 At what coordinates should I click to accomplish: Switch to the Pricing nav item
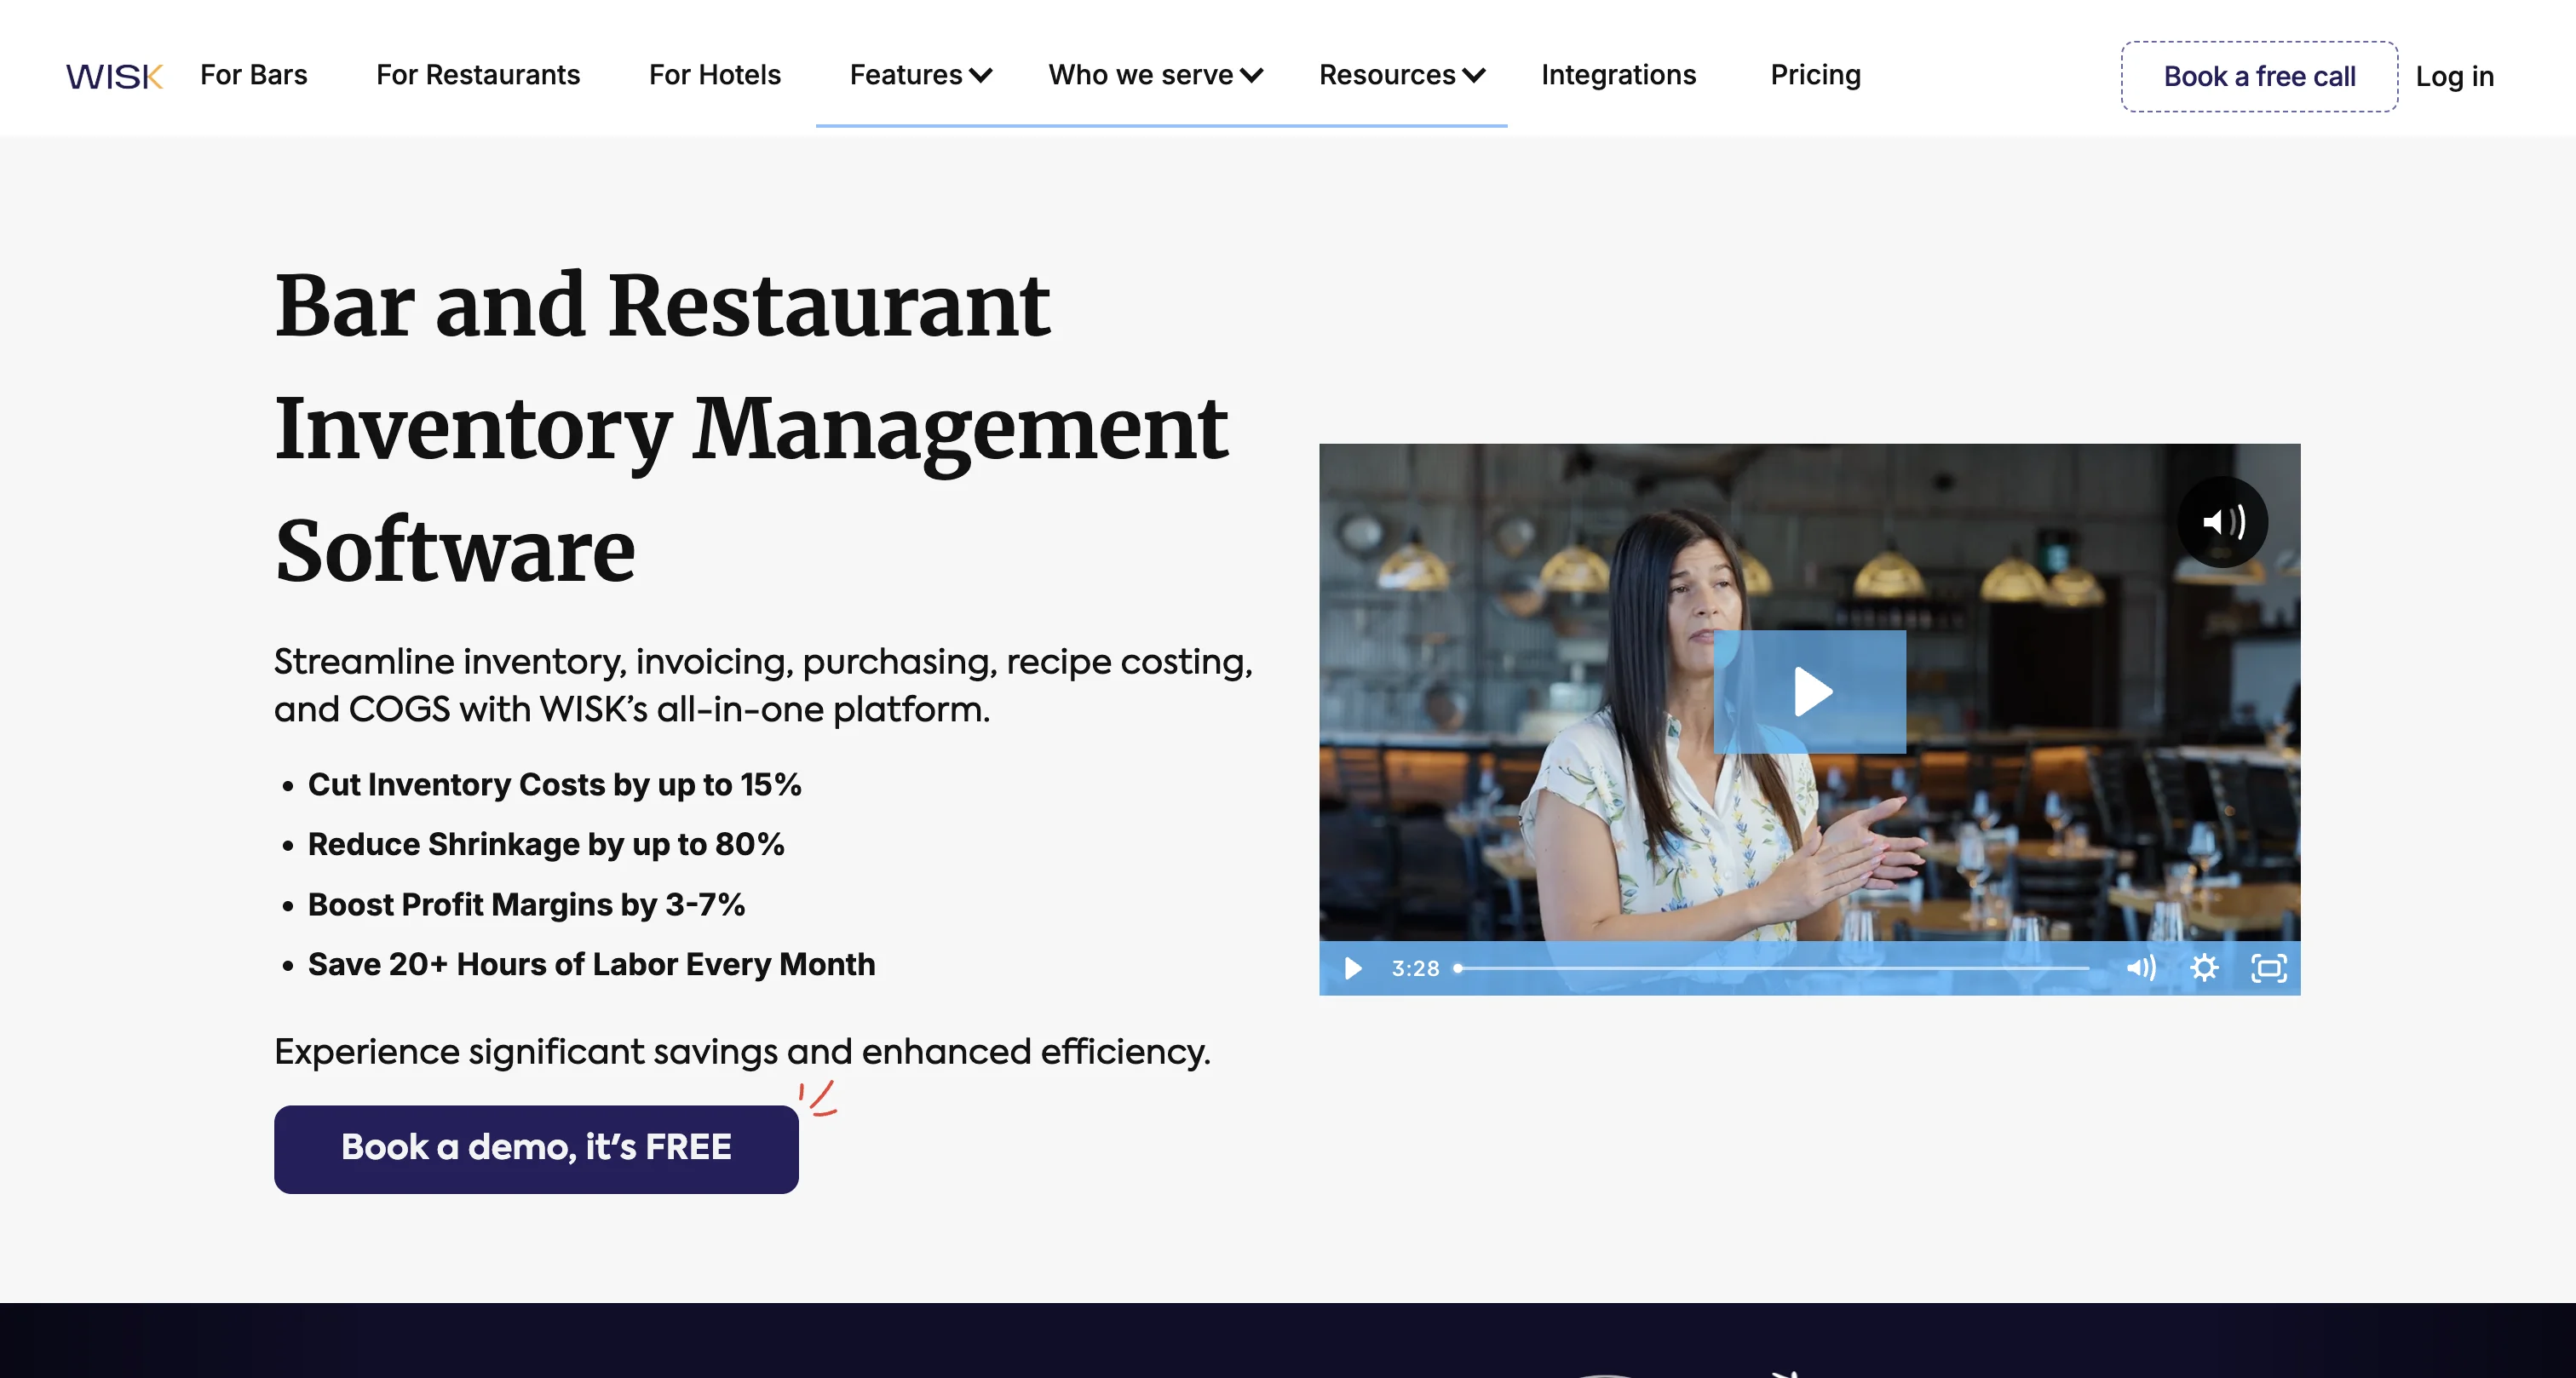pyautogui.click(x=1815, y=75)
